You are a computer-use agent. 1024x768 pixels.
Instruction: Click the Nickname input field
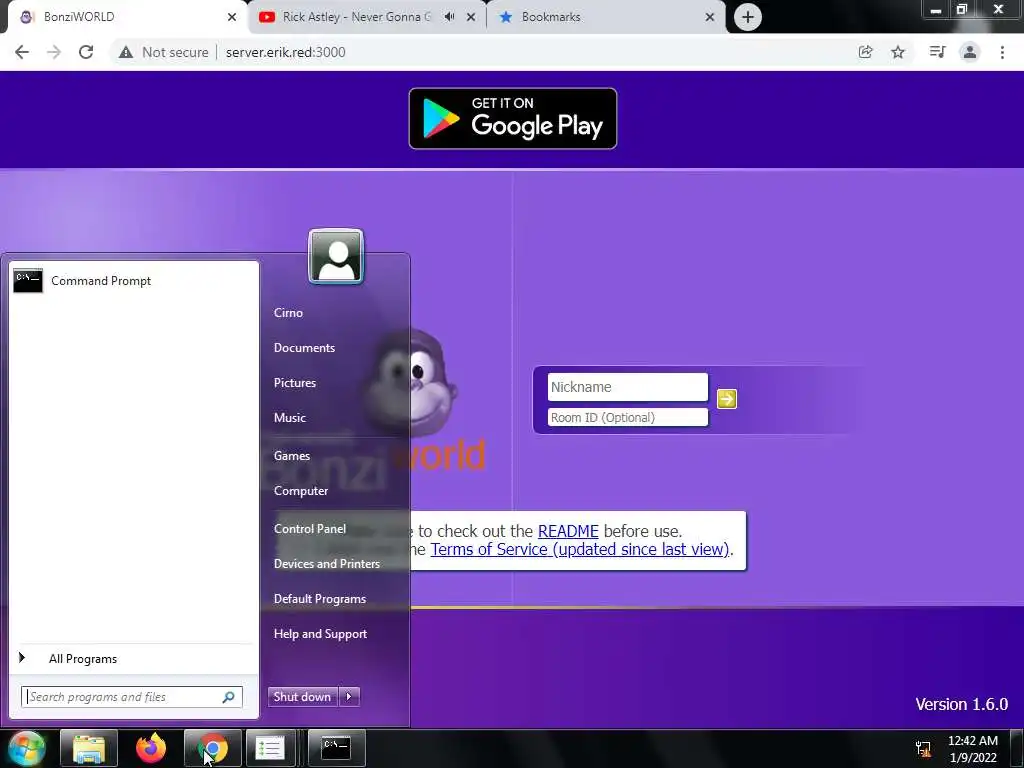click(628, 387)
